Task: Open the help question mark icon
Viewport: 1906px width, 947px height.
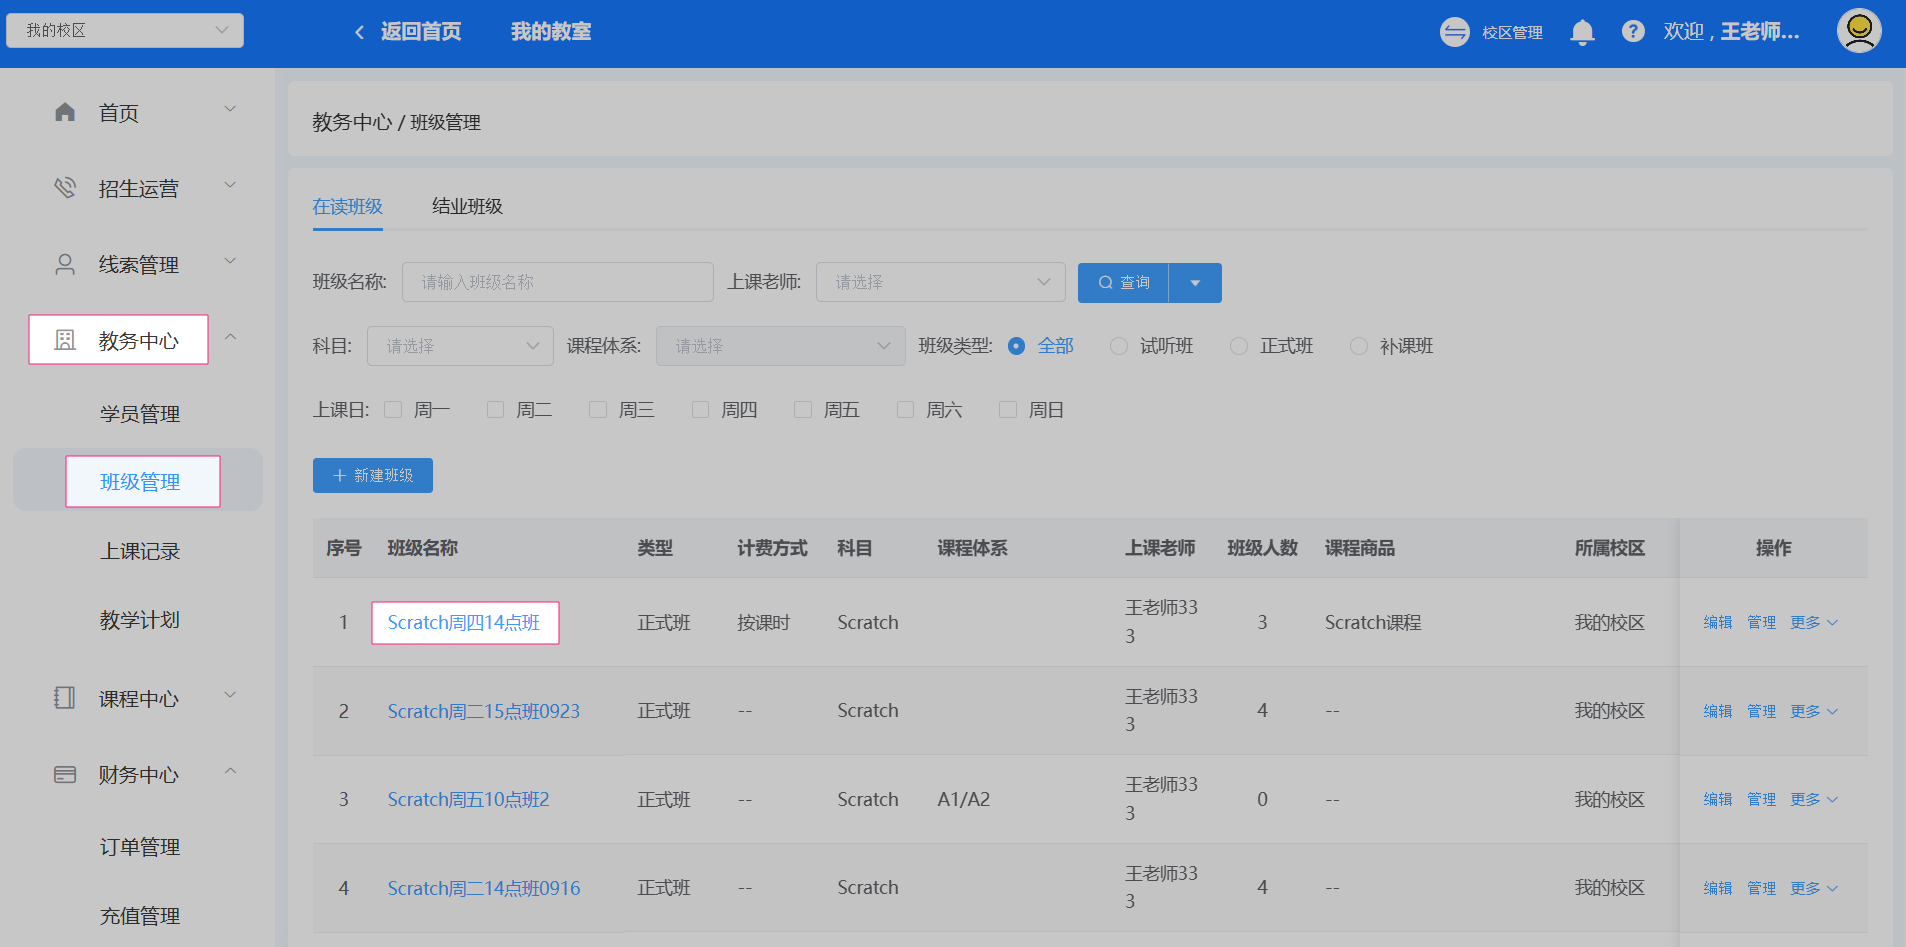Action: click(x=1633, y=32)
